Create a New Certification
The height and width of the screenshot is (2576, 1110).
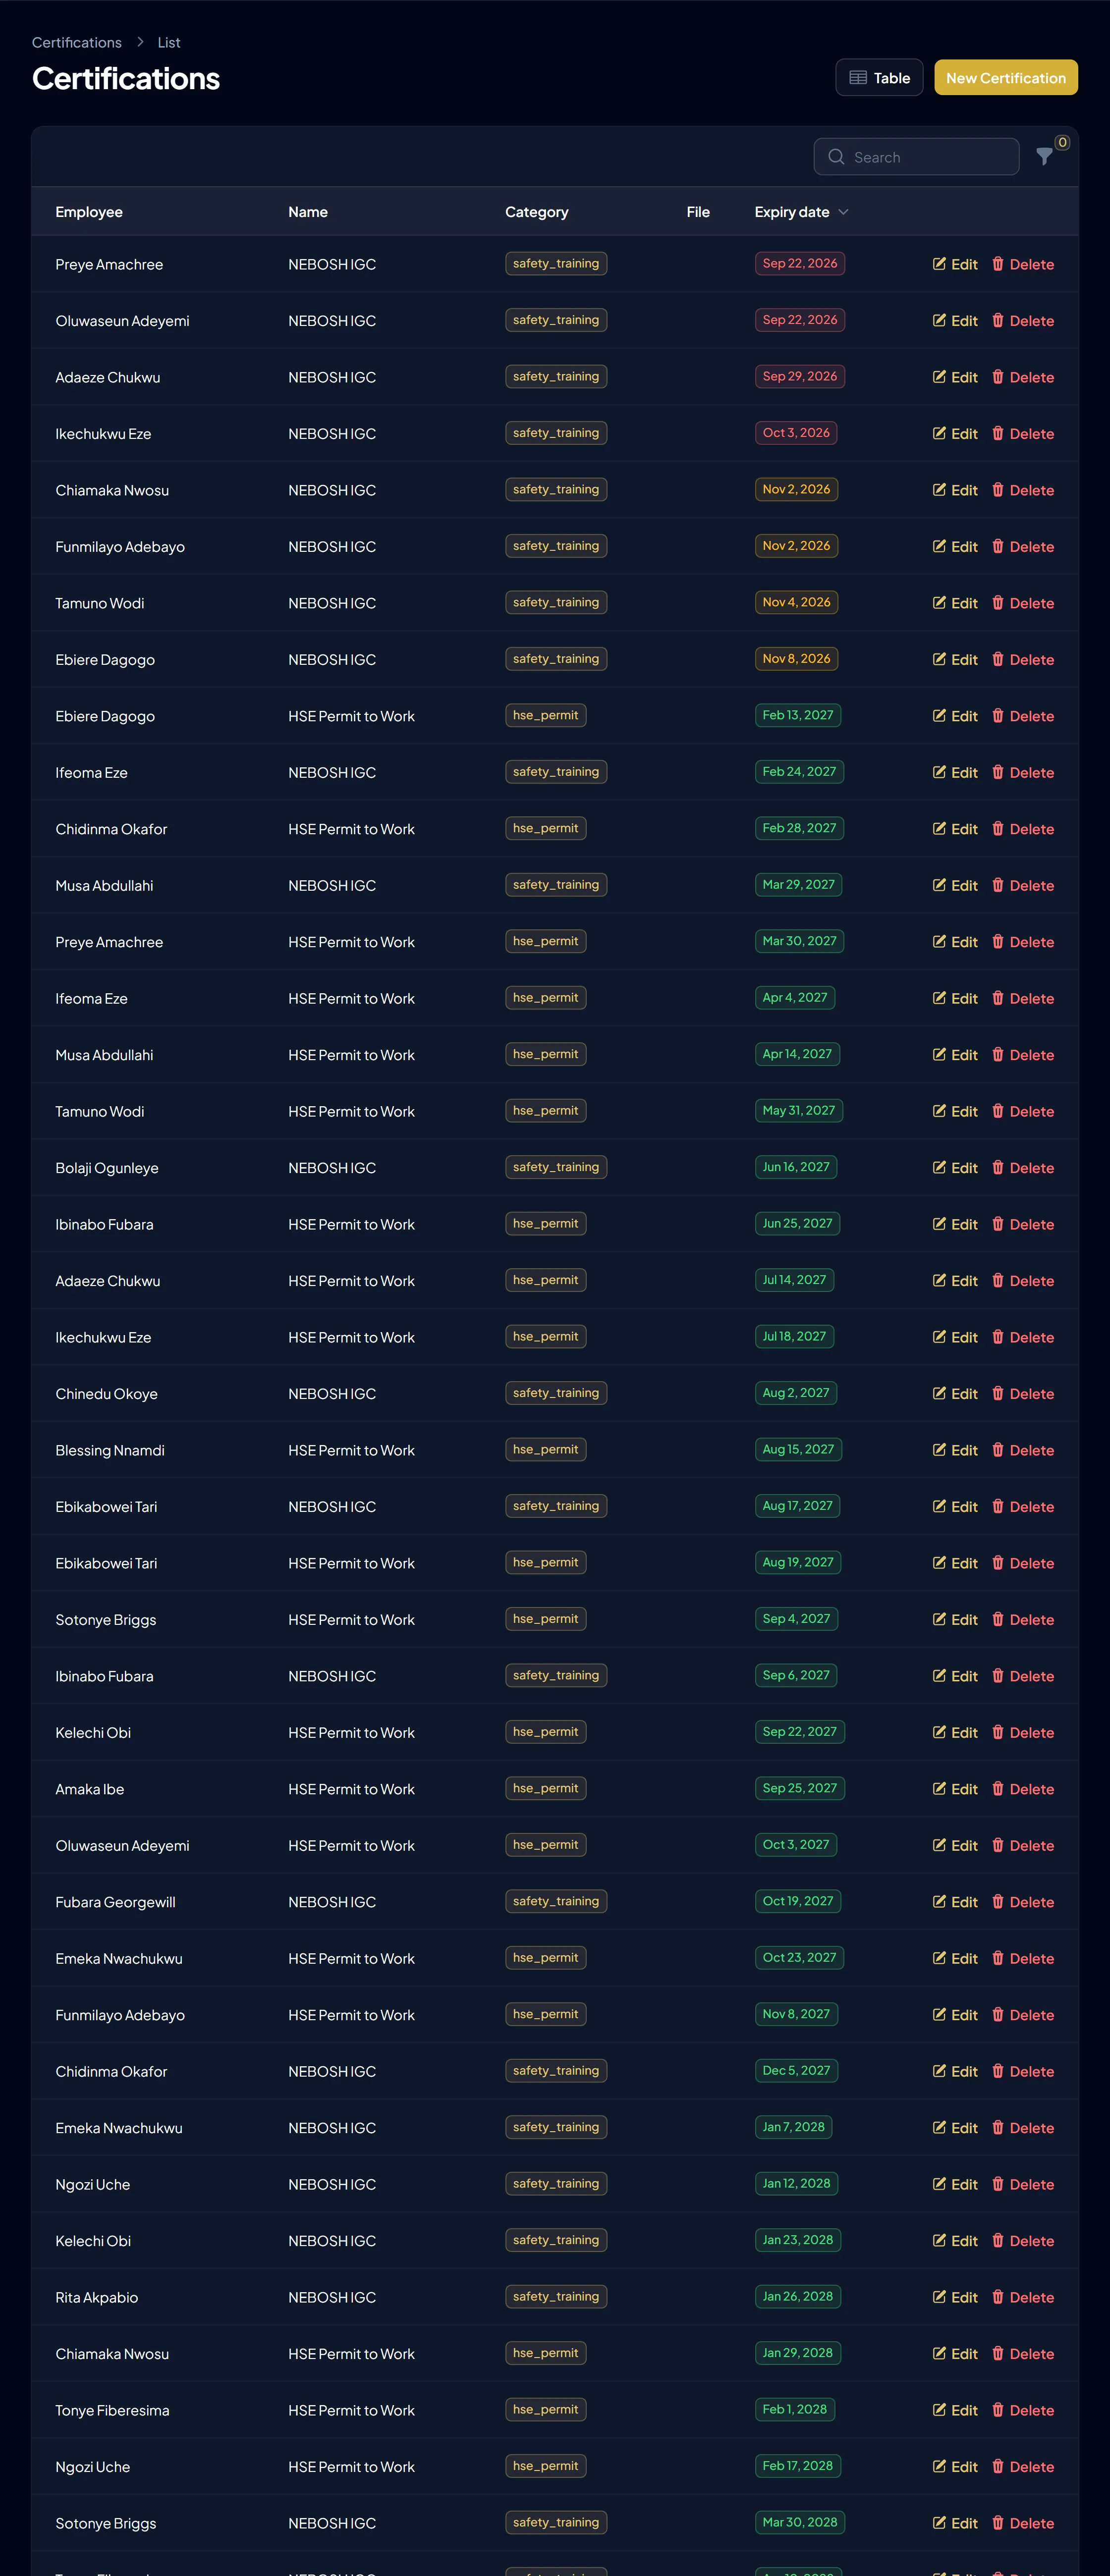tap(1005, 78)
